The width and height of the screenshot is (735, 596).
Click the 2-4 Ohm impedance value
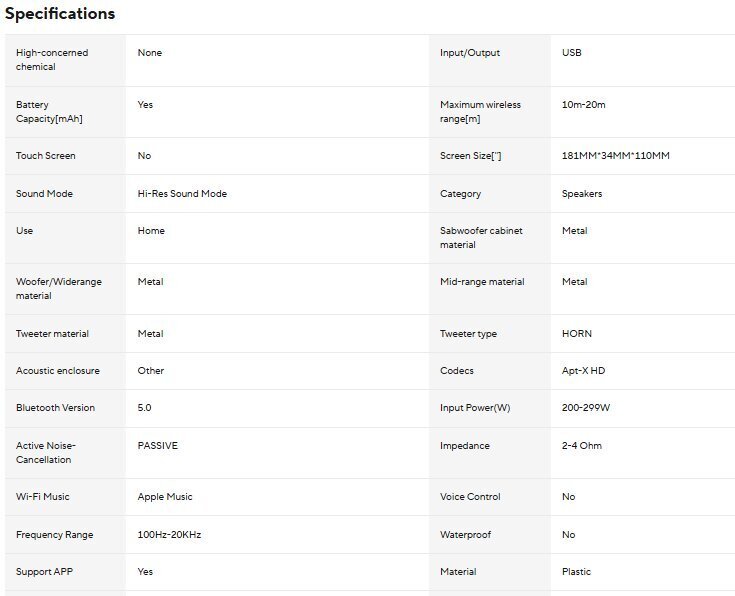[582, 446]
